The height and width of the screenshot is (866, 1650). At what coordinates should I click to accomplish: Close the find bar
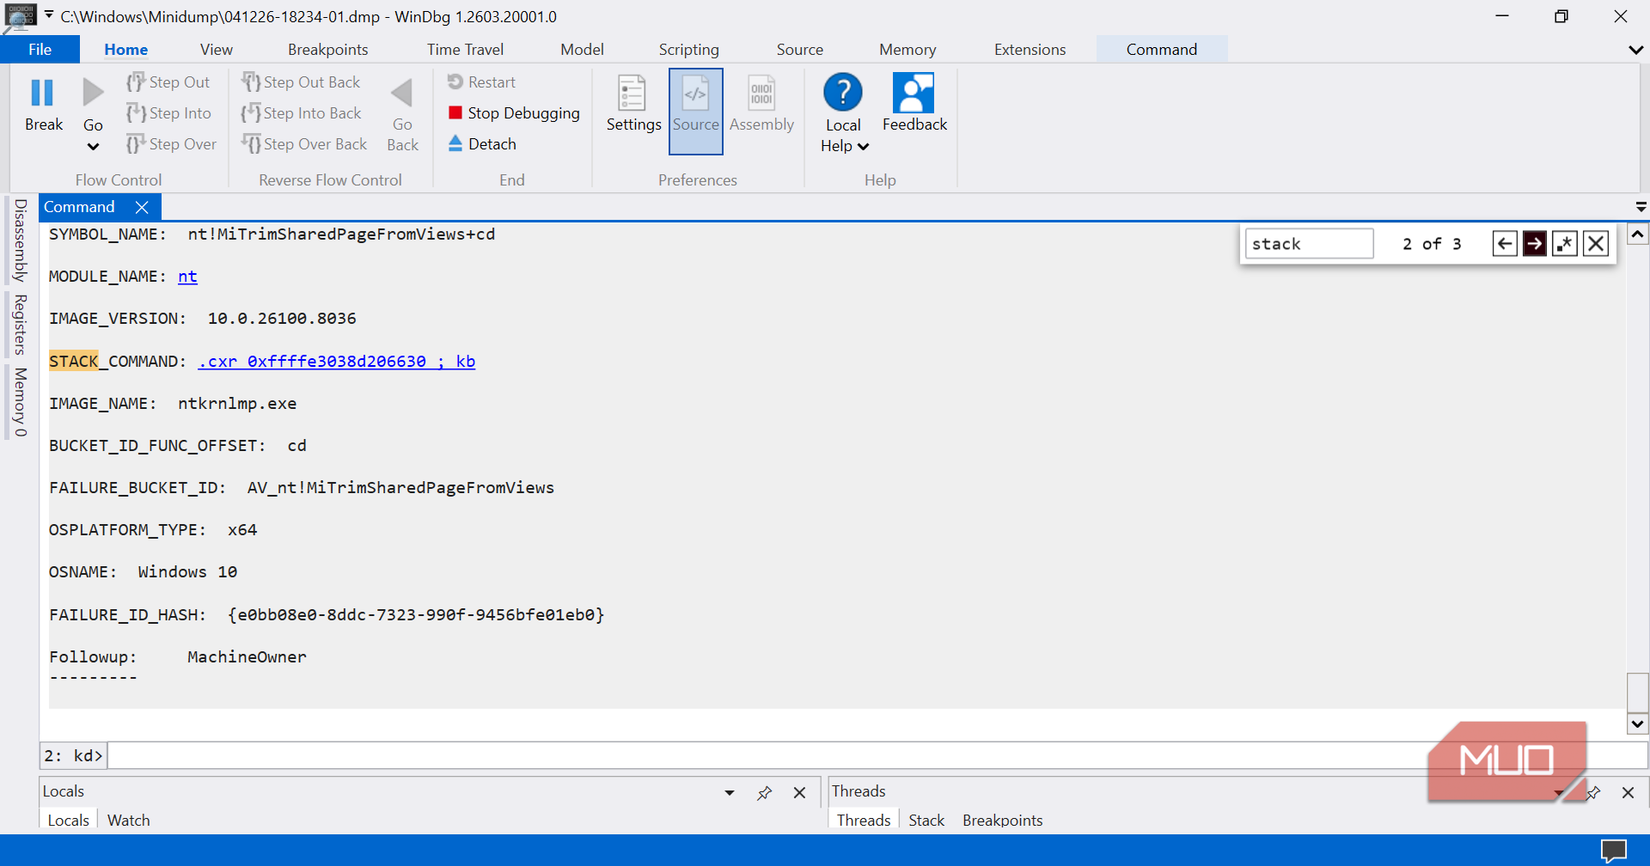click(1596, 244)
